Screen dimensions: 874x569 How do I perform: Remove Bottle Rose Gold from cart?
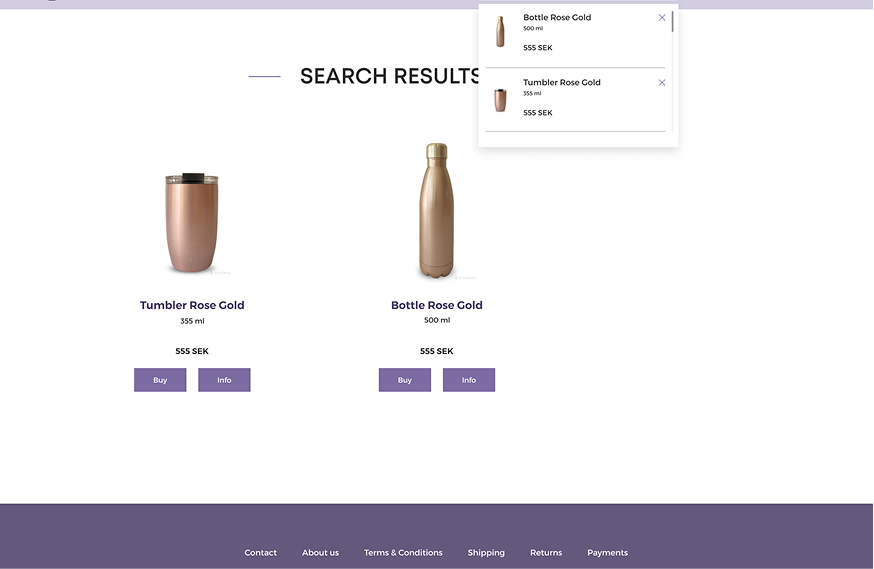[x=662, y=18]
